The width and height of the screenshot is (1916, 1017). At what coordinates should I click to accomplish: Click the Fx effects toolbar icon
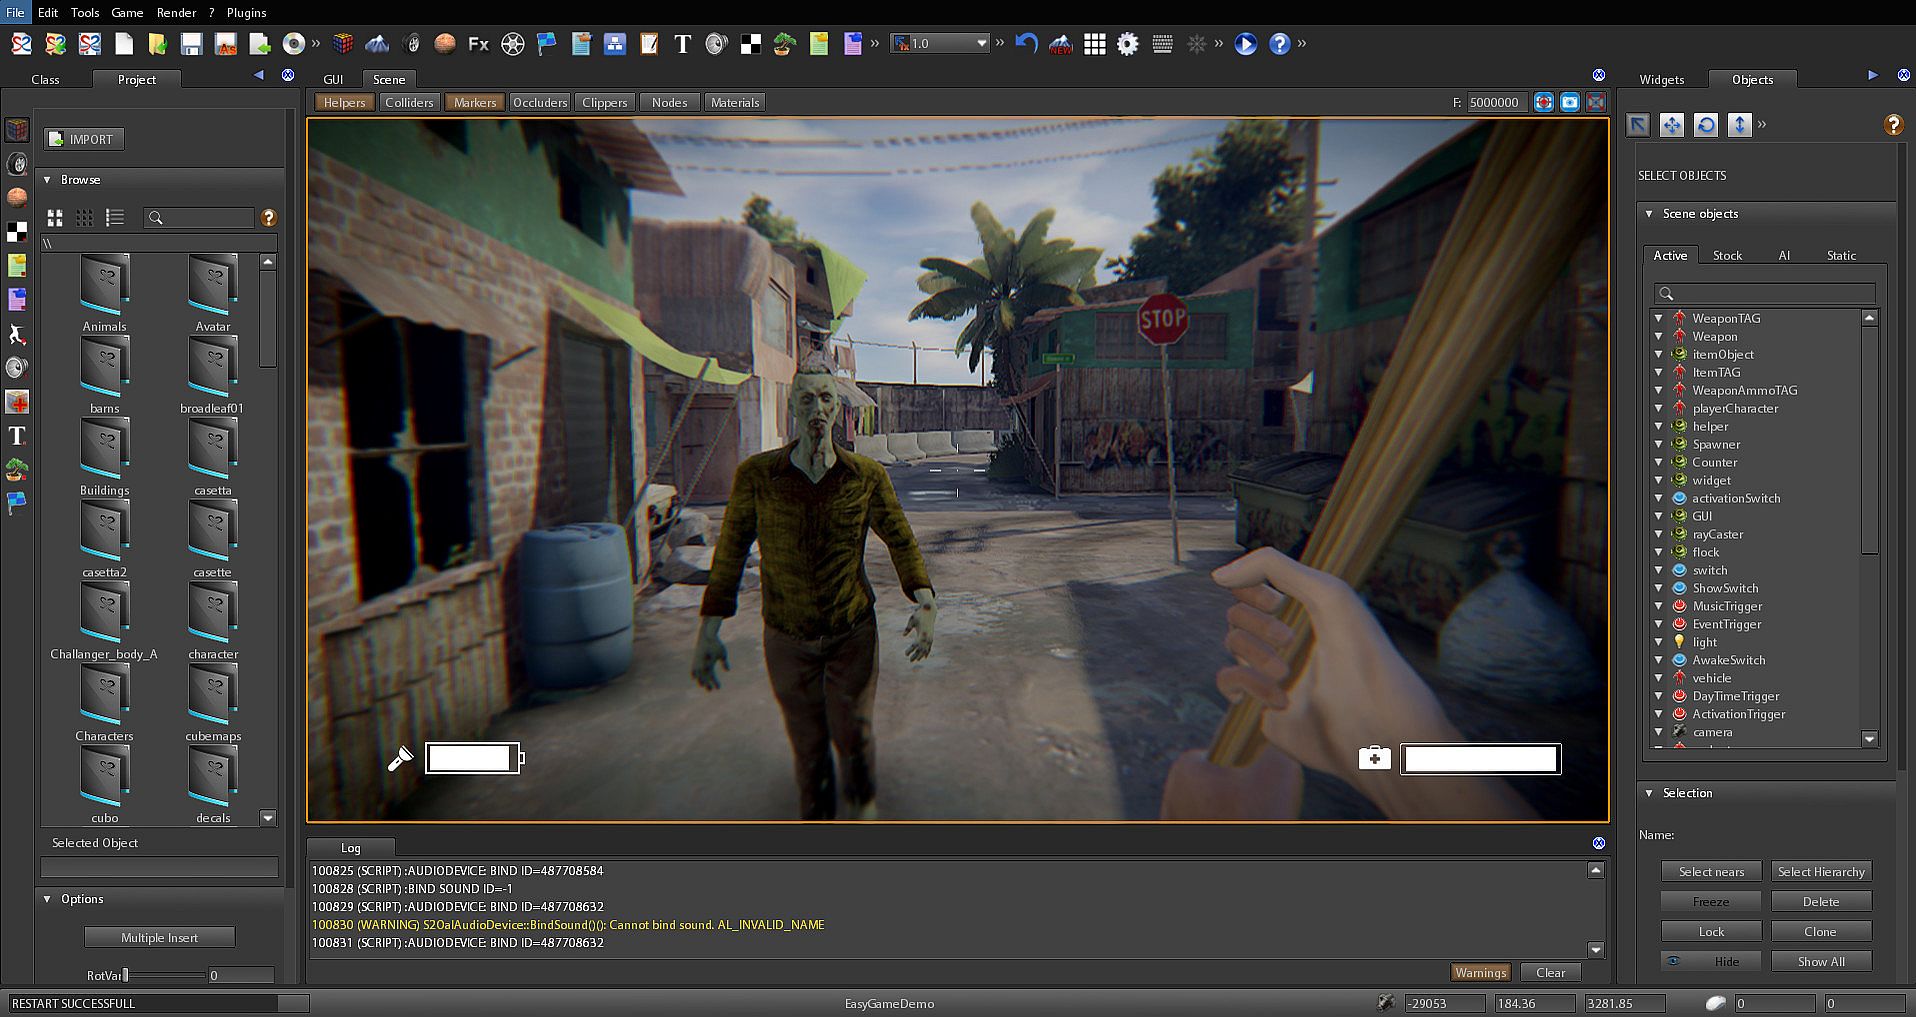[x=478, y=44]
